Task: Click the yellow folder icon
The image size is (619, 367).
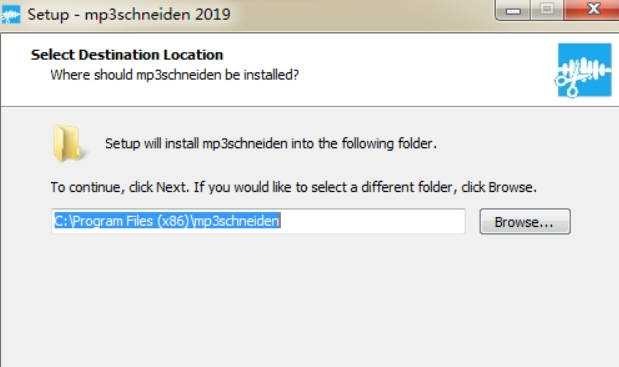Action: 67,143
